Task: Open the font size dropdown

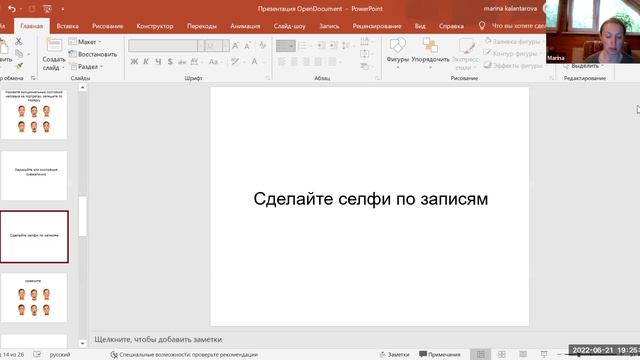Action: (x=226, y=46)
